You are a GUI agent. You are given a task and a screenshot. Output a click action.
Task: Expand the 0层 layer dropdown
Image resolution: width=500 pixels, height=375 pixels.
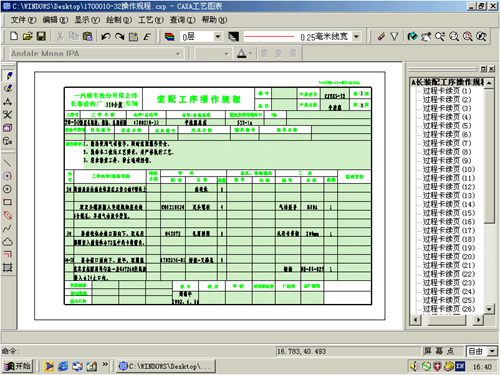point(218,36)
